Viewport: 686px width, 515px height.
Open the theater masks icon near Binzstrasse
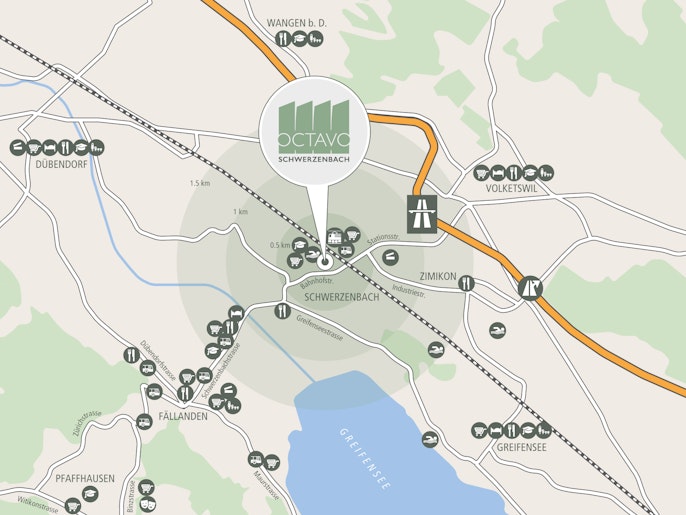147,504
